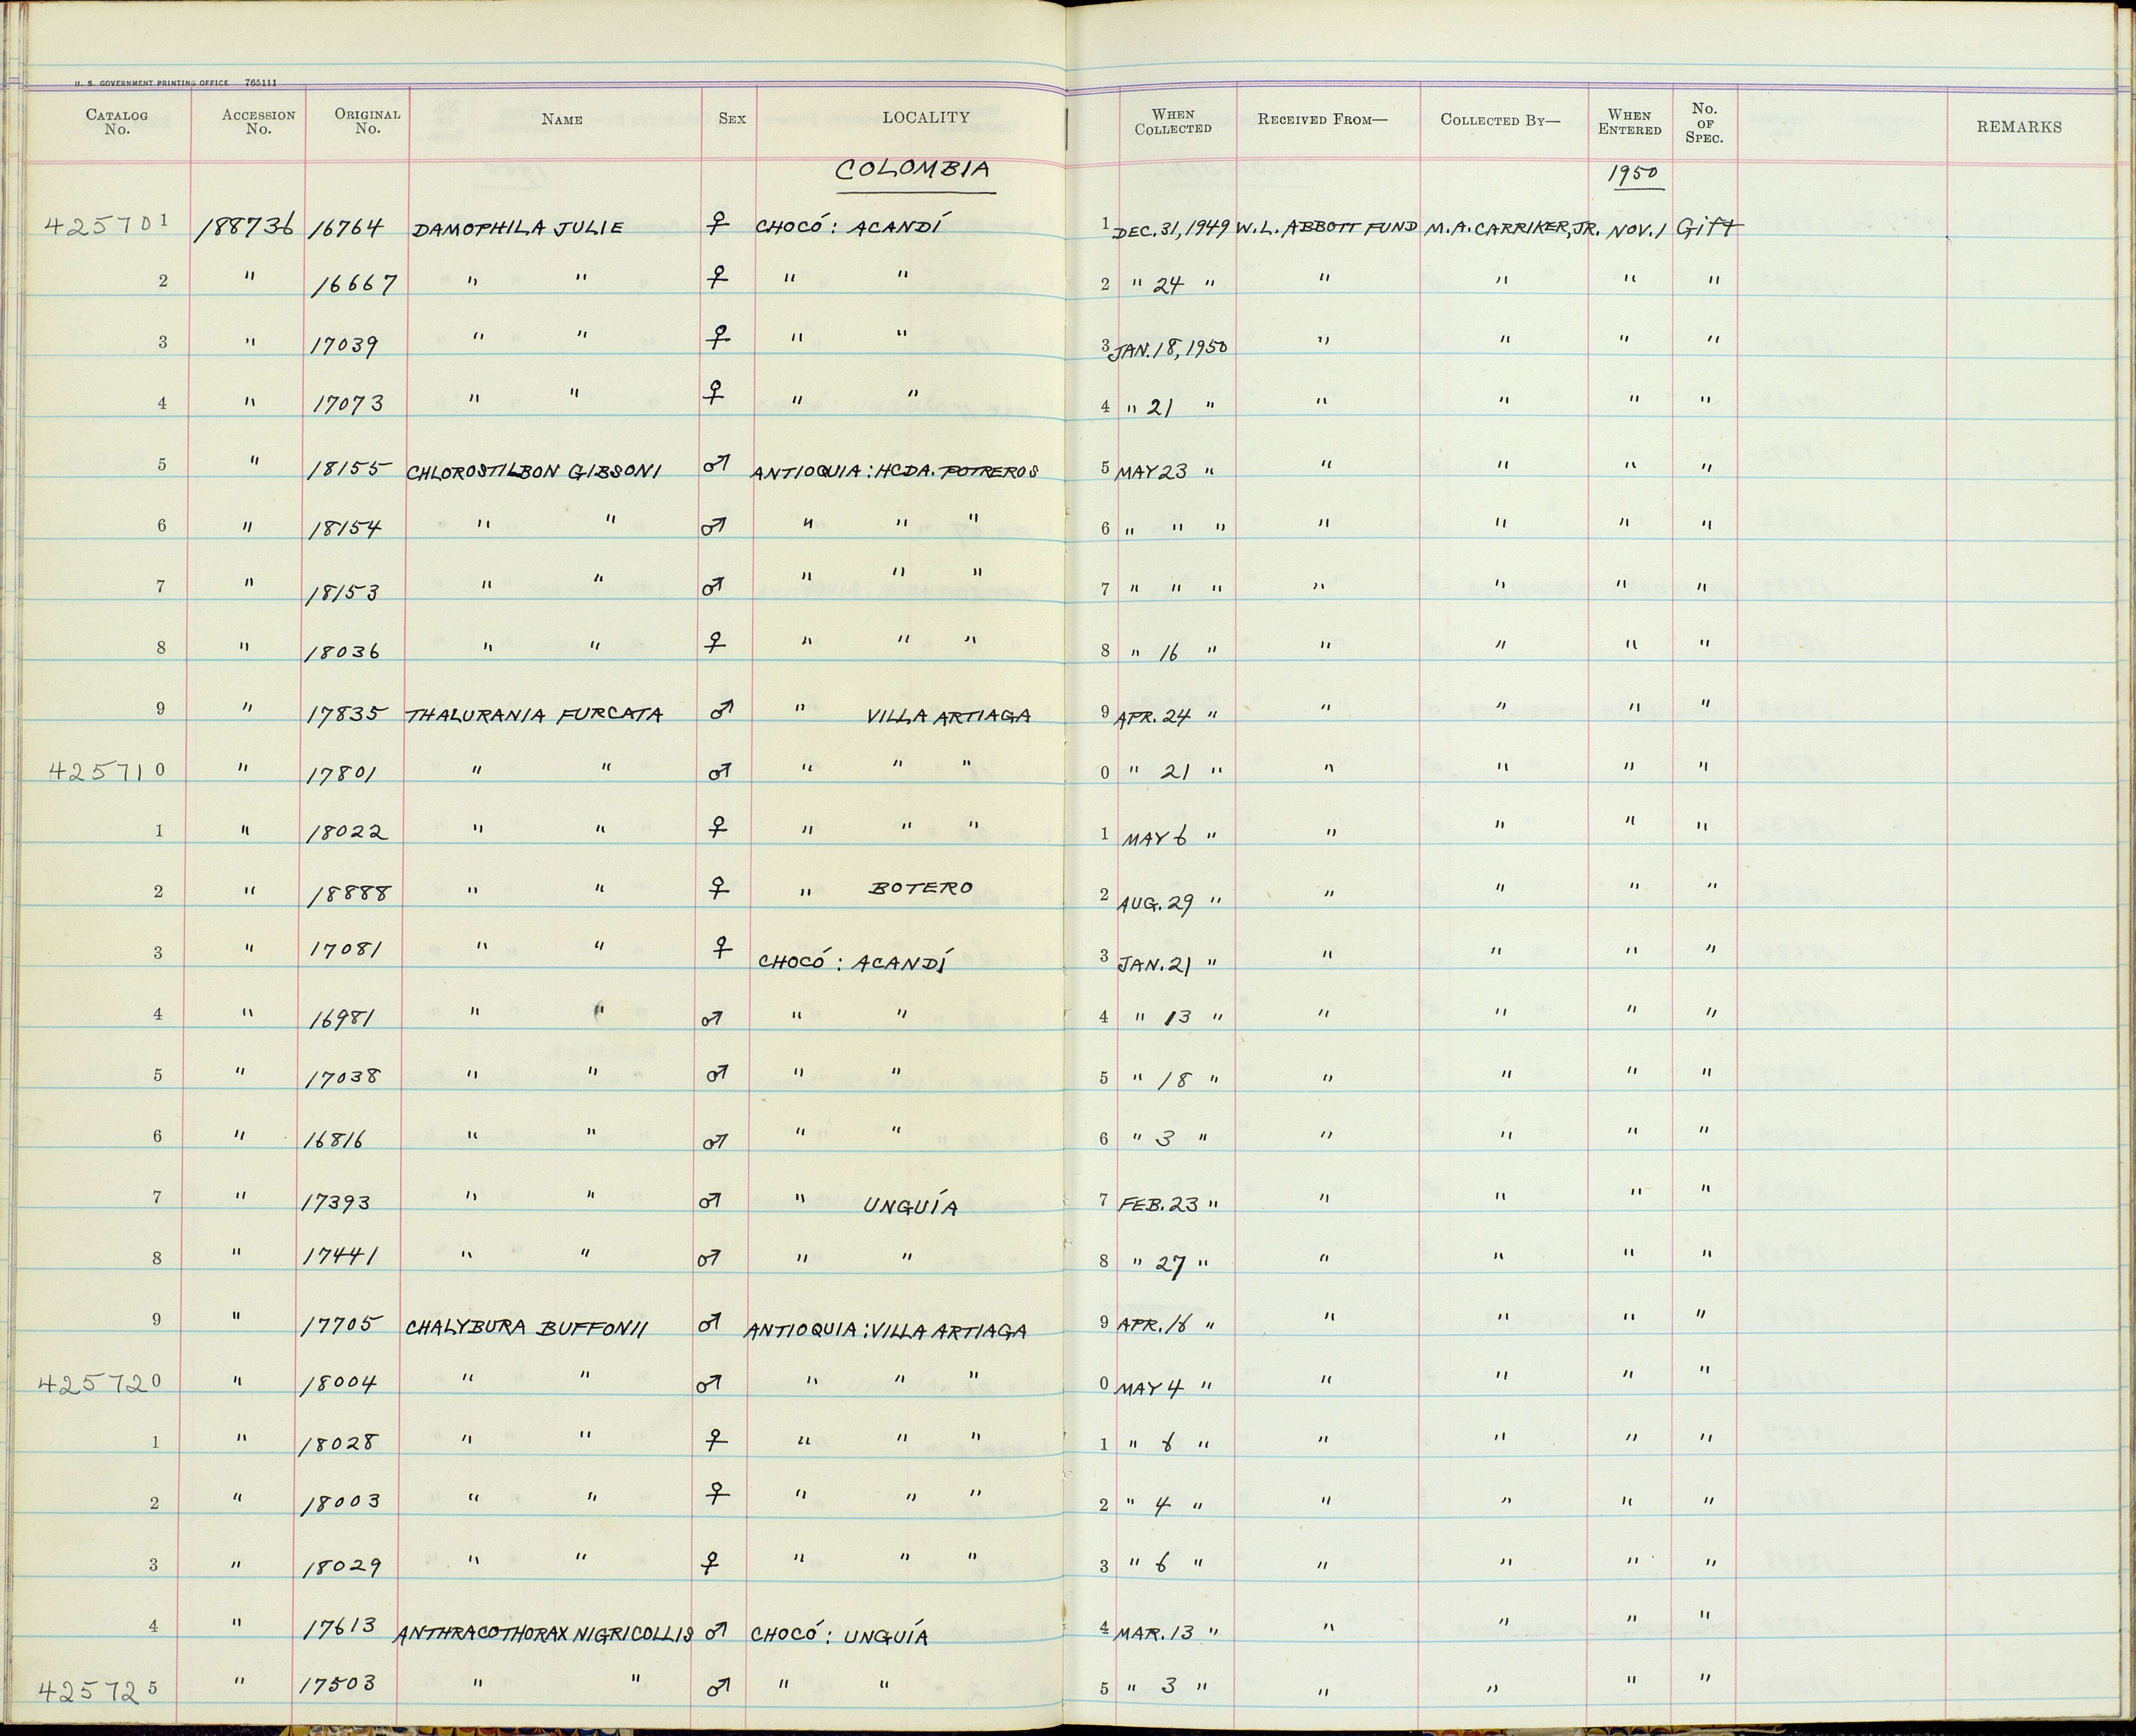The width and height of the screenshot is (2136, 1736).
Task: Click the 'Collected By—' column header
Action: pyautogui.click(x=1500, y=120)
